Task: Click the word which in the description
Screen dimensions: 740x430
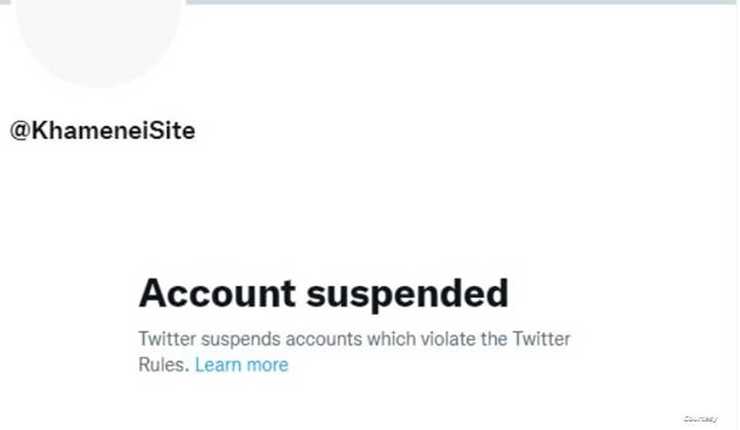Action: pyautogui.click(x=391, y=339)
